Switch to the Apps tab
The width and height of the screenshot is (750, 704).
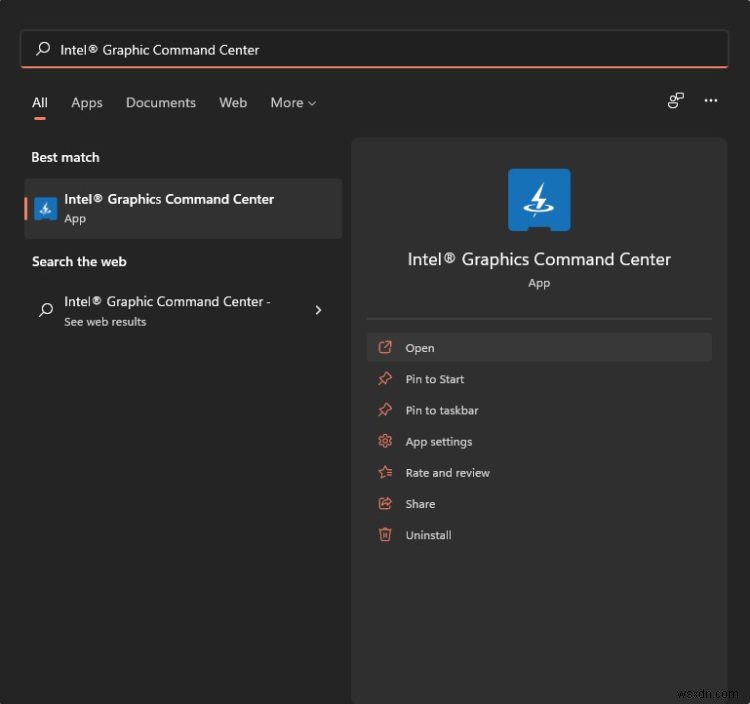[87, 103]
